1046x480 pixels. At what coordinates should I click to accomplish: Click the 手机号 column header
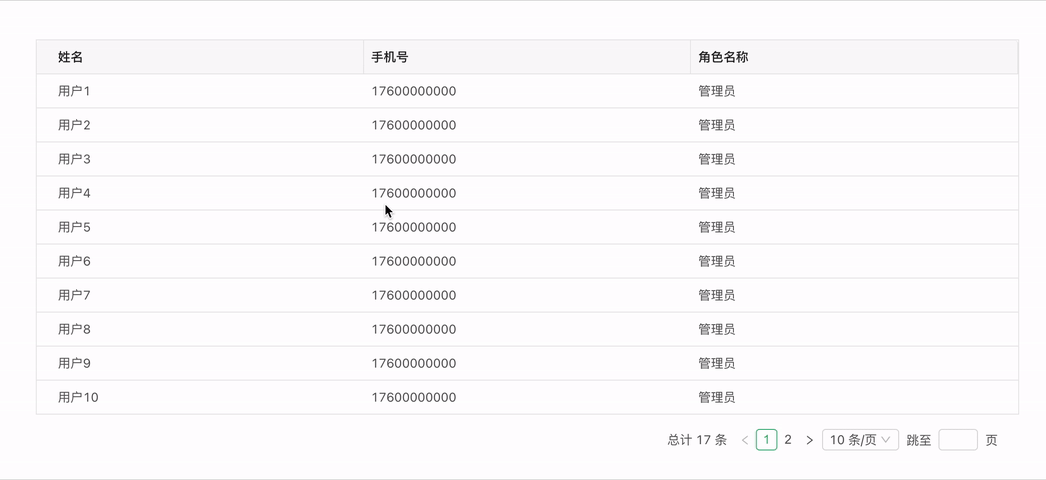click(390, 58)
